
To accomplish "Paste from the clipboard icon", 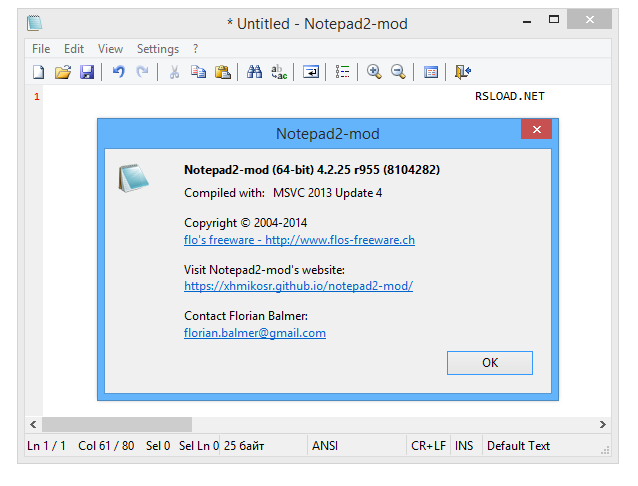I will point(223,72).
